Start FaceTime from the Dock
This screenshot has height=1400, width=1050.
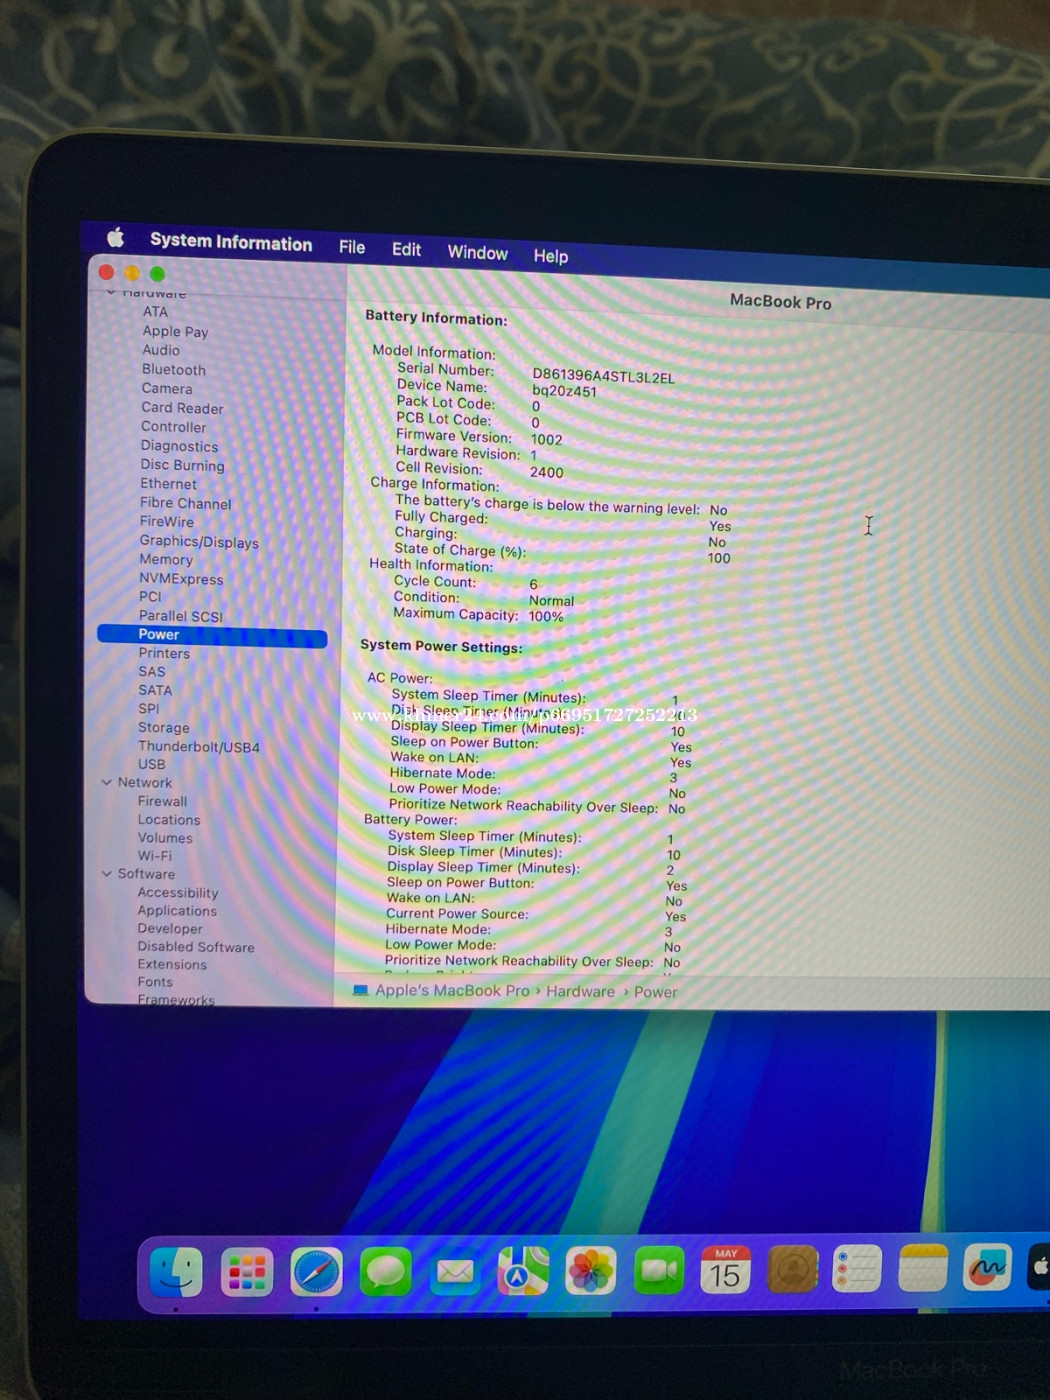[x=659, y=1271]
